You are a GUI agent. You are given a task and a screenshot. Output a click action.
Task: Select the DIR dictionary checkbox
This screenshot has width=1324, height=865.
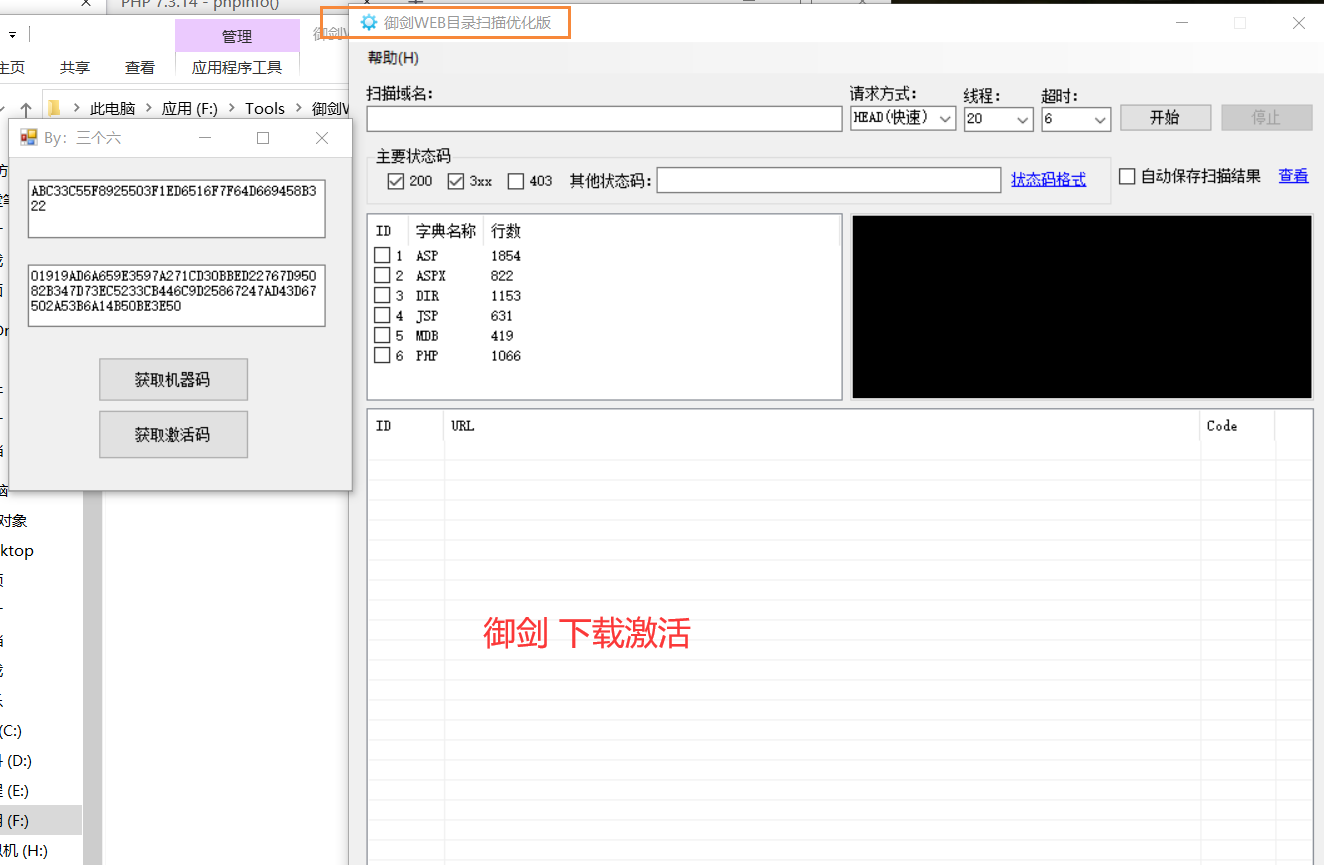tap(382, 296)
